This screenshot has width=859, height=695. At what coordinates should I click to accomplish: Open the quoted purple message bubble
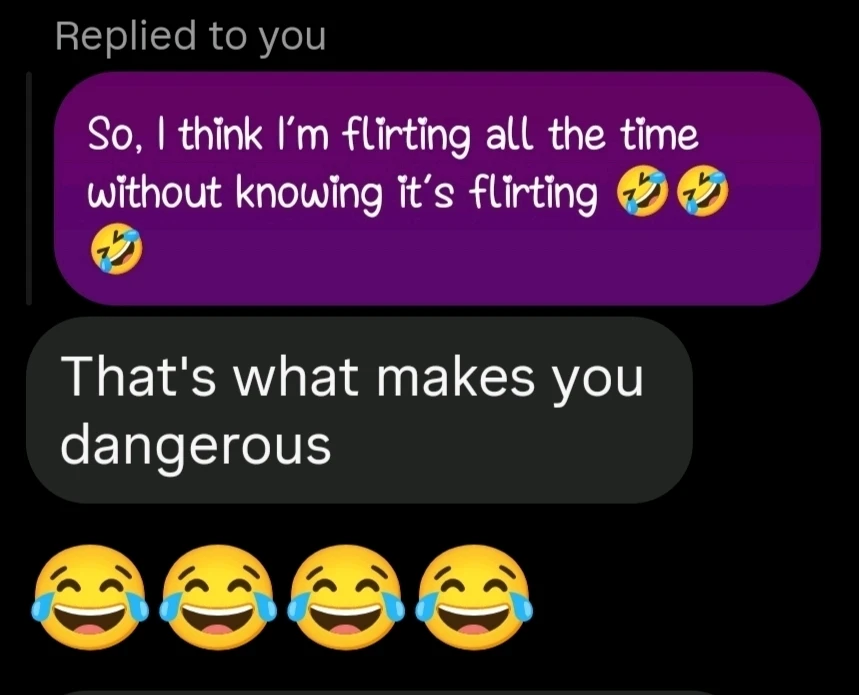tap(438, 188)
